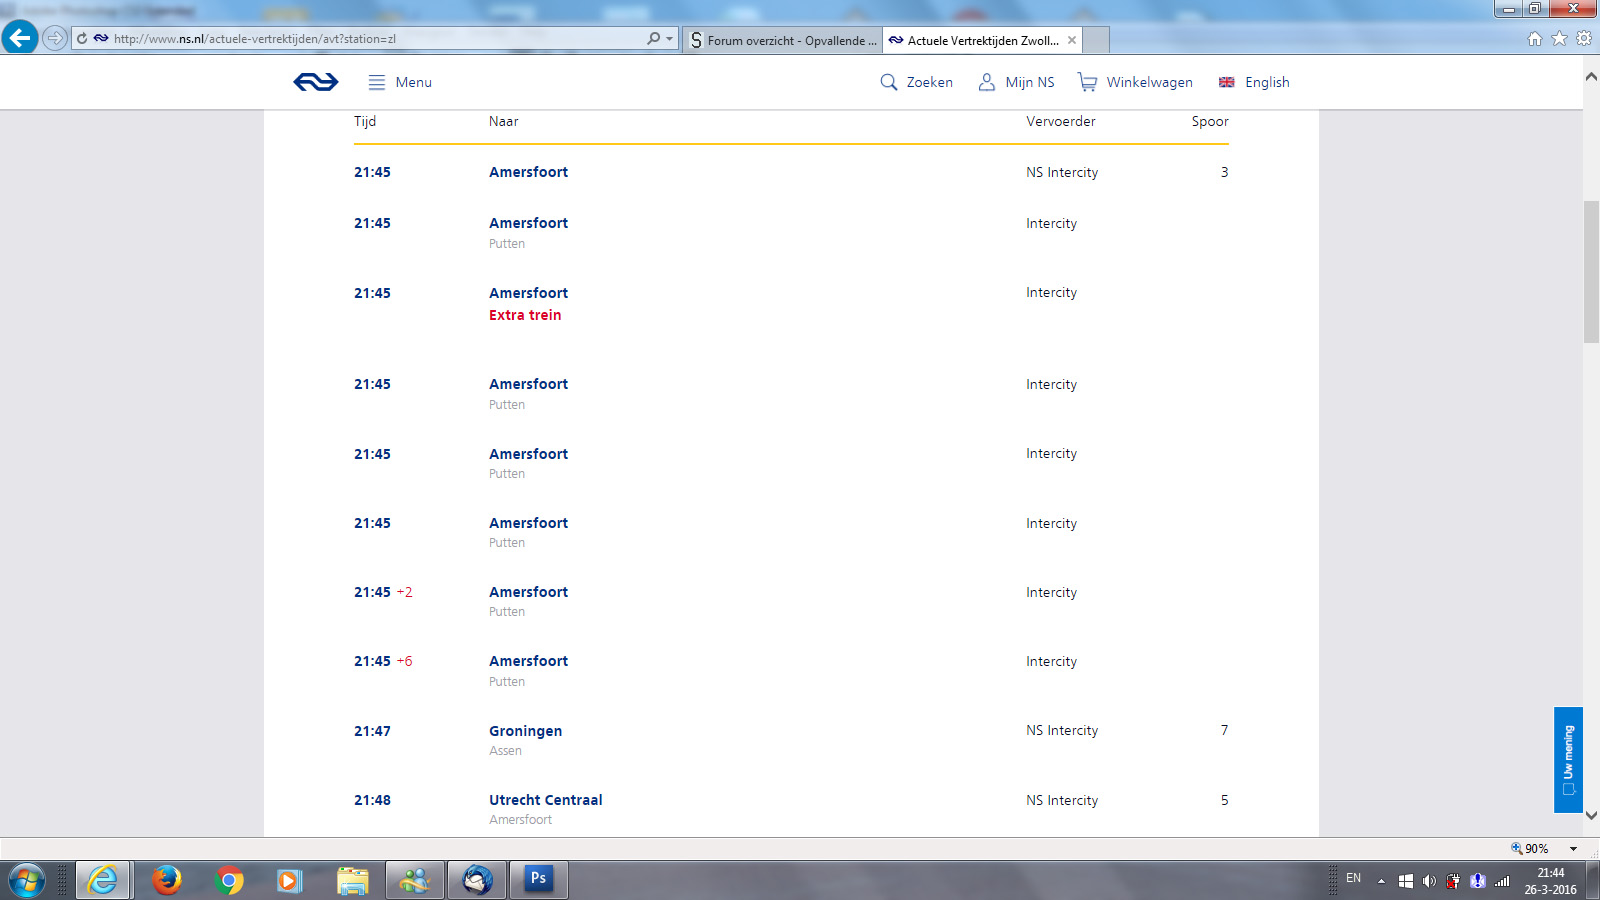The image size is (1600, 900).
Task: Open the 21:45 +2 Amersfoort departure
Action: point(791,601)
